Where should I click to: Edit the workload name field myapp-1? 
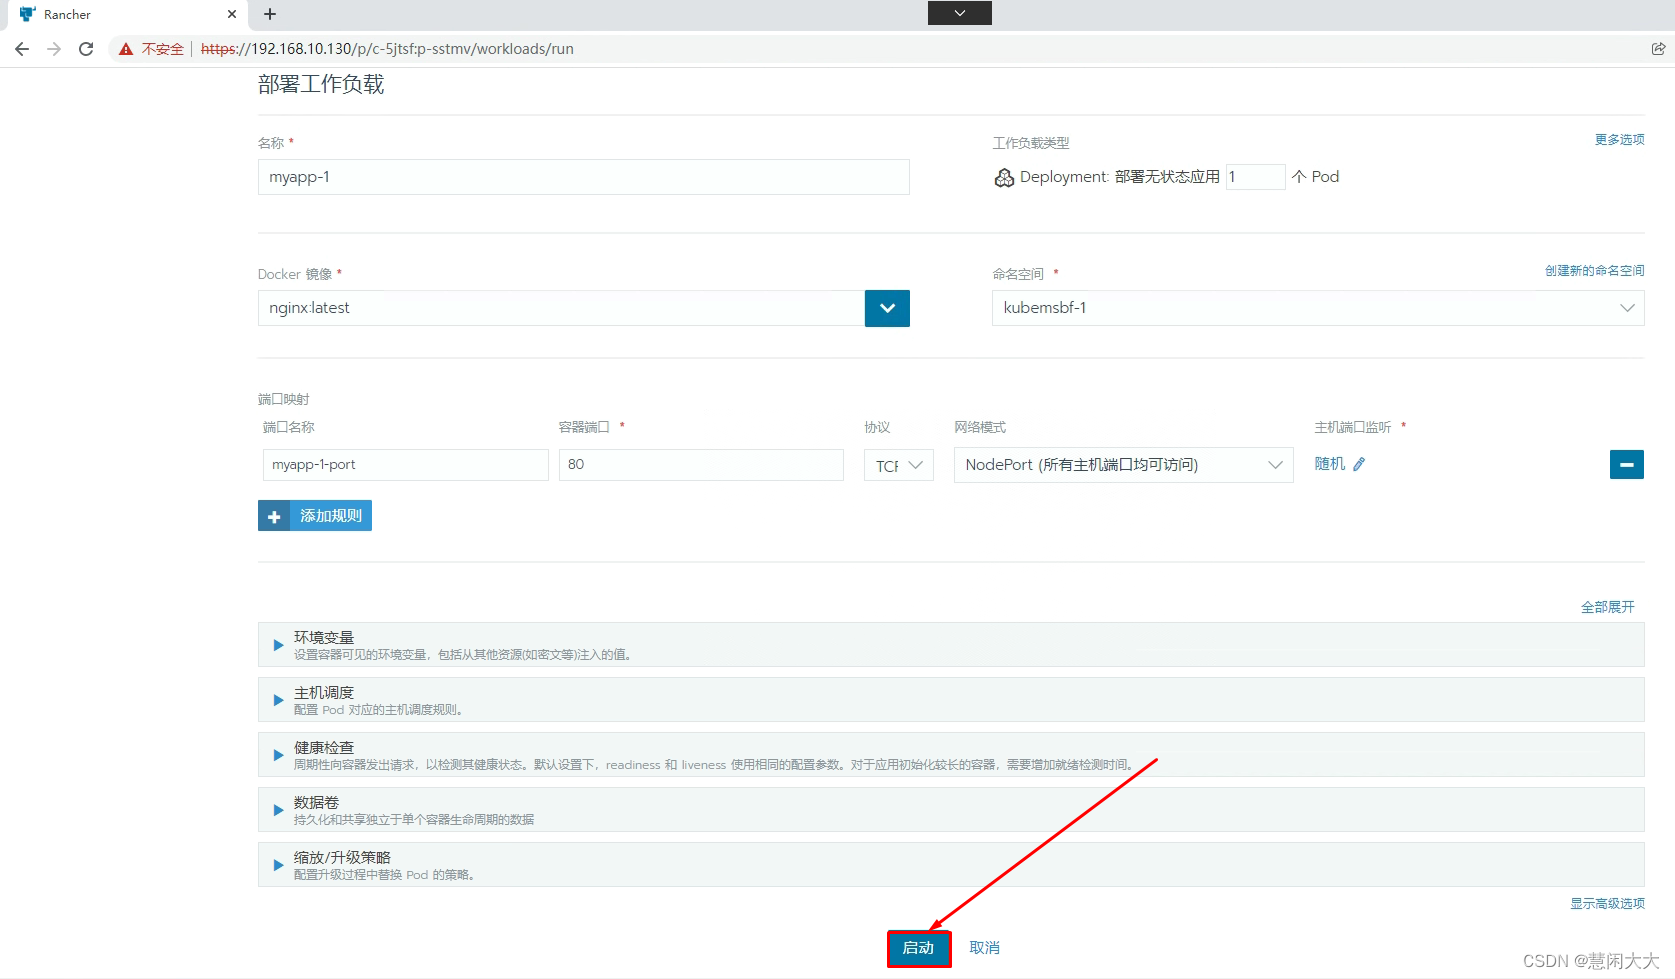583,177
